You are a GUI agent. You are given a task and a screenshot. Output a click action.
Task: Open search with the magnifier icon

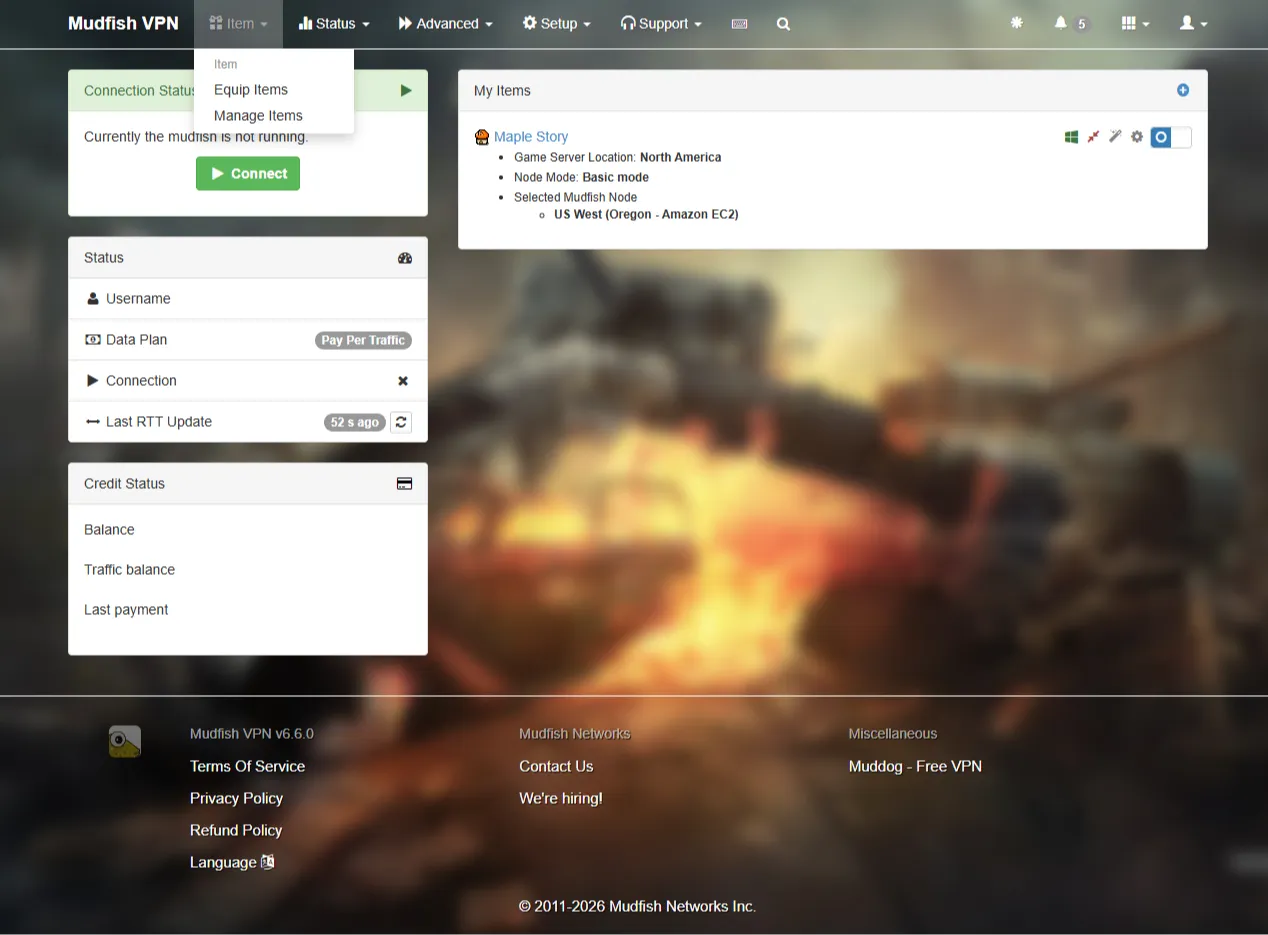783,24
